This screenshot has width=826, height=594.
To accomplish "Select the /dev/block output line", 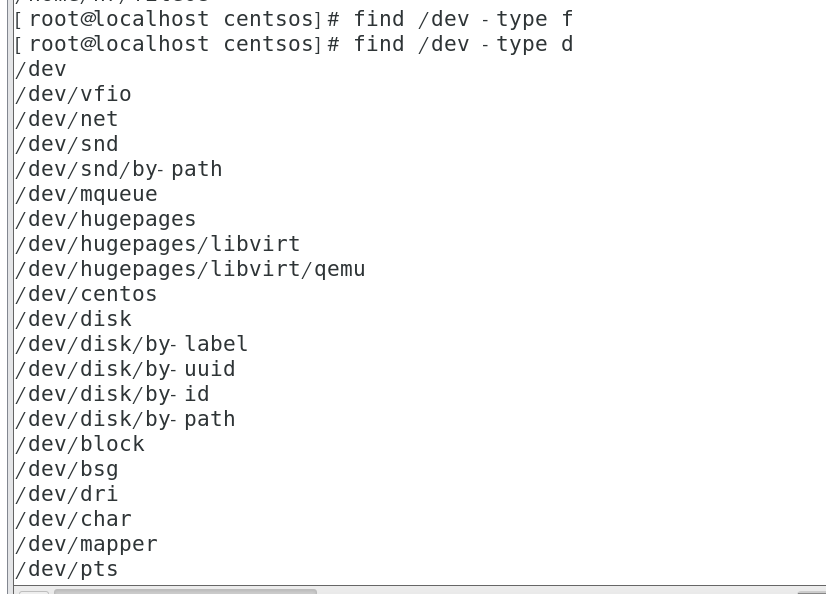I will pos(80,444).
